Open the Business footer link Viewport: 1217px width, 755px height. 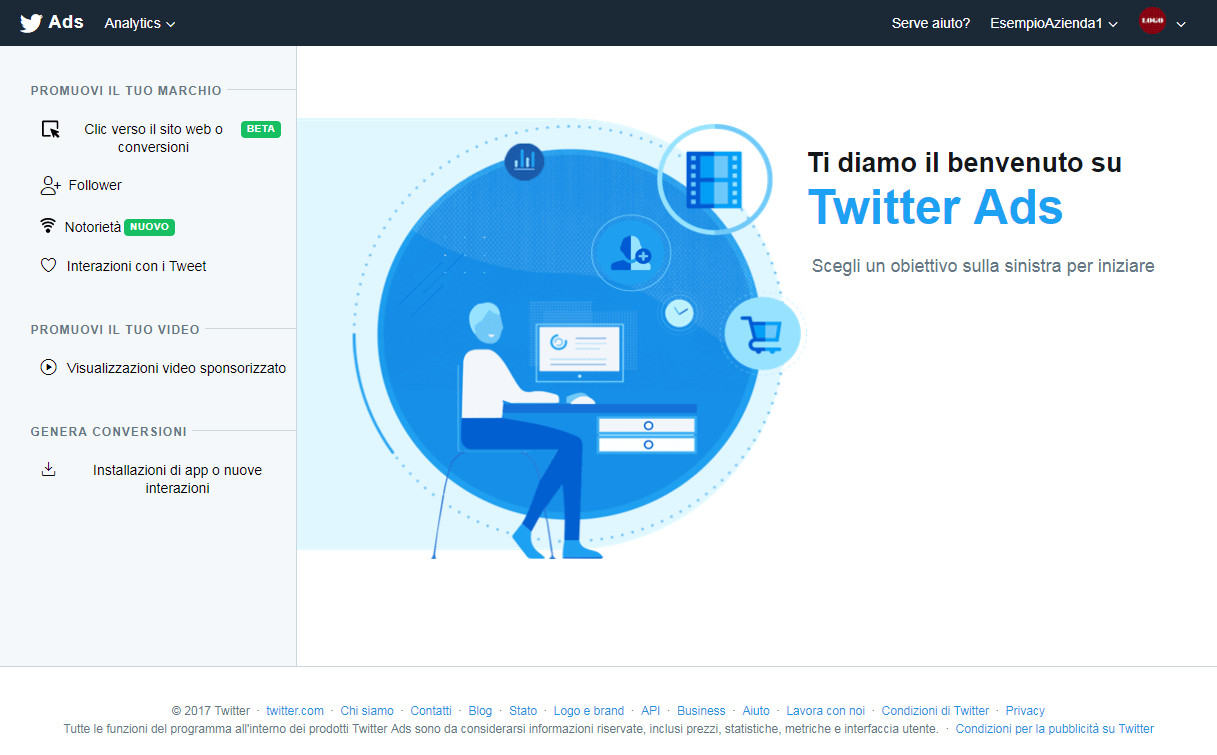coord(701,711)
